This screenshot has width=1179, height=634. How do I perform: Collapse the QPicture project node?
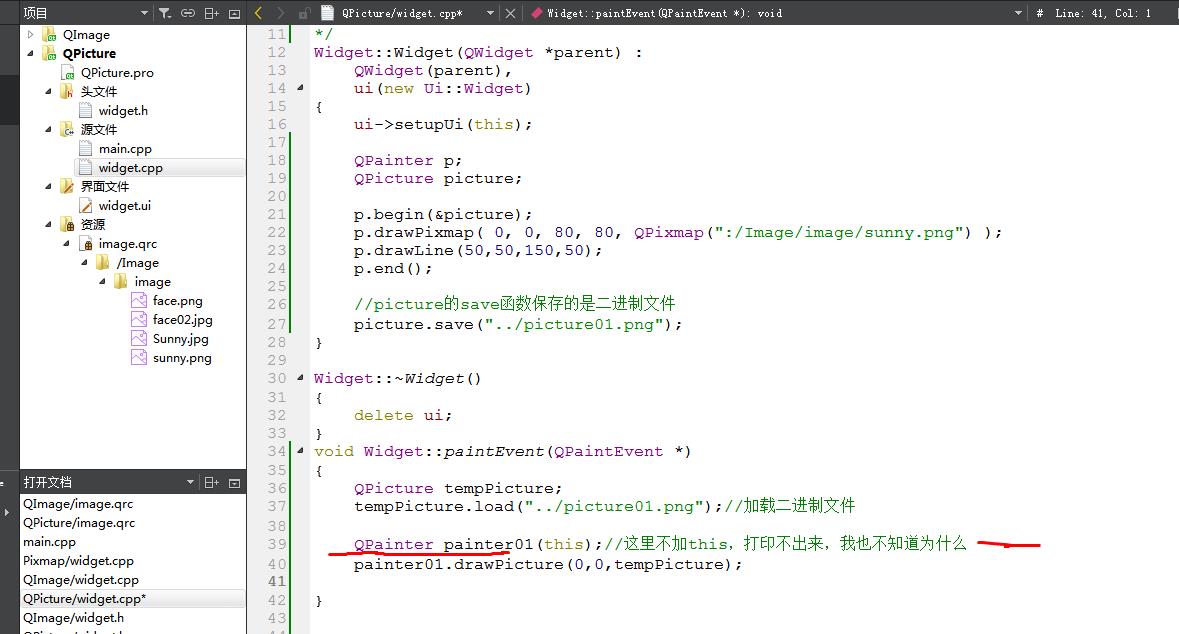[30, 53]
